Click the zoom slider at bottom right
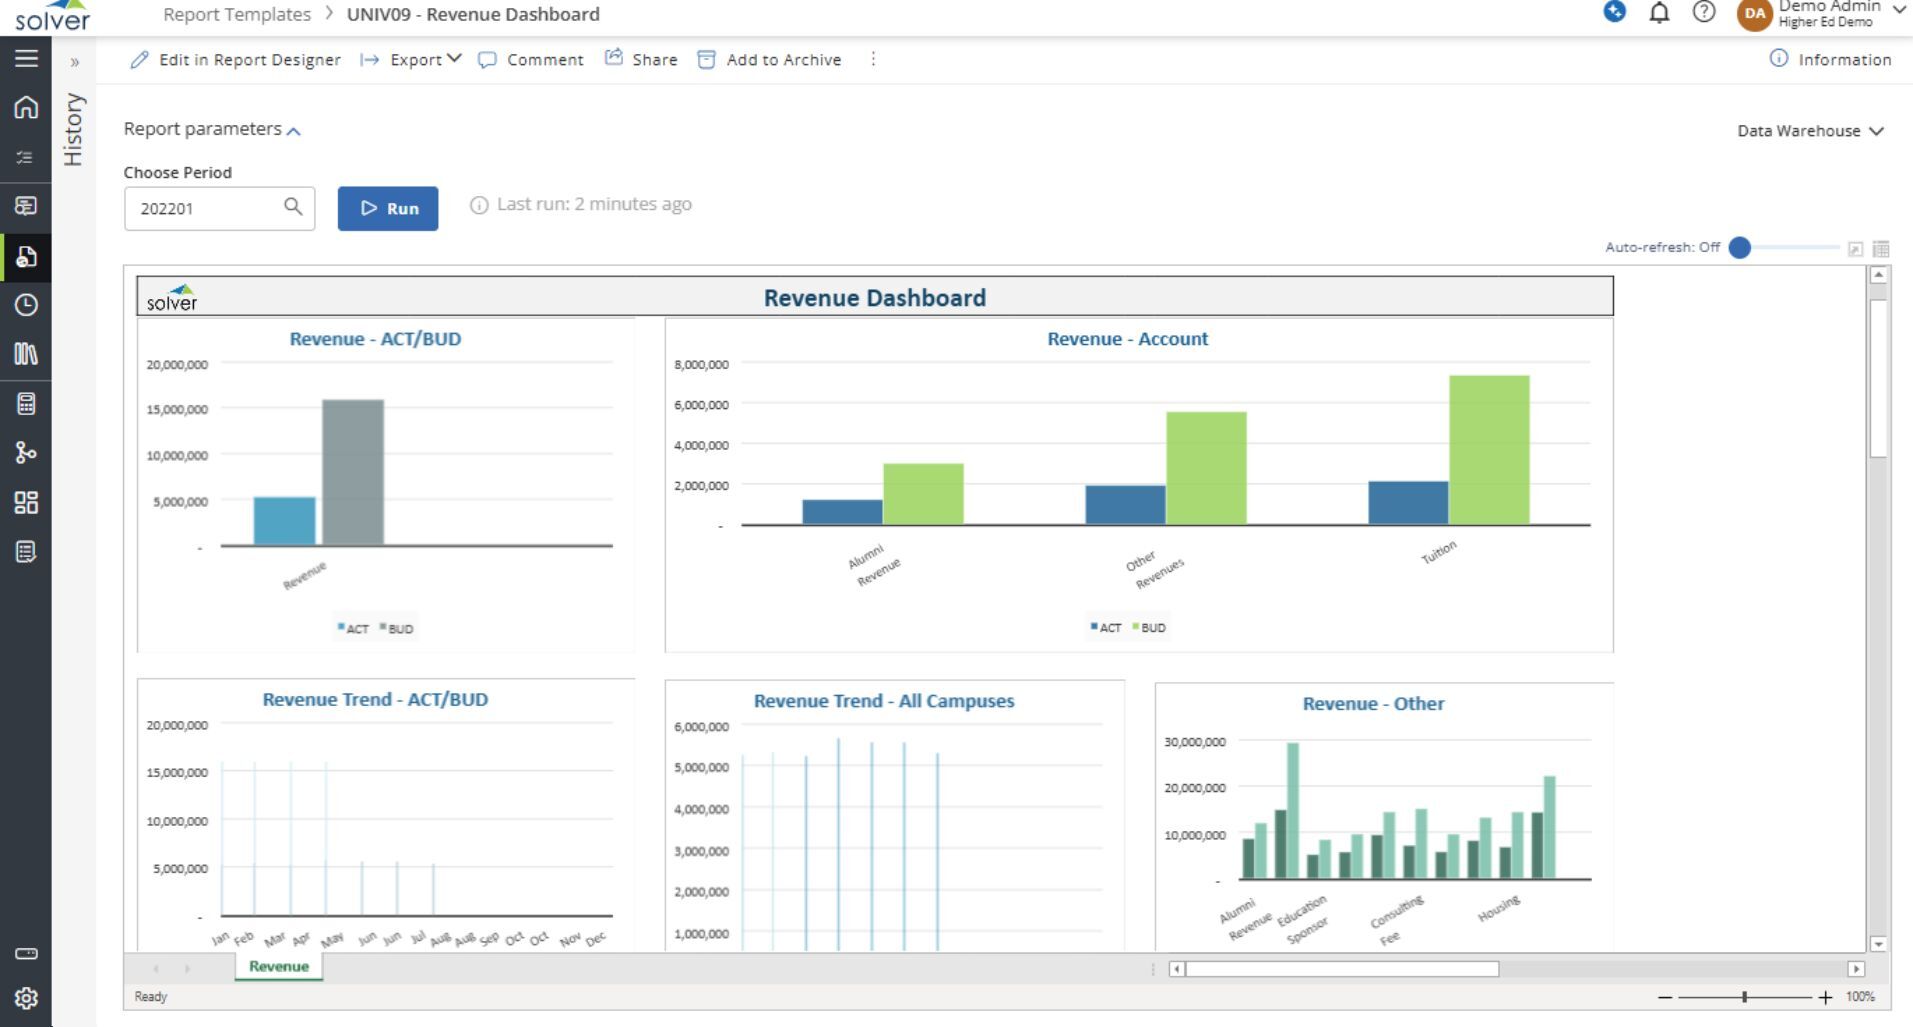This screenshot has height=1027, width=1913. pyautogui.click(x=1744, y=997)
